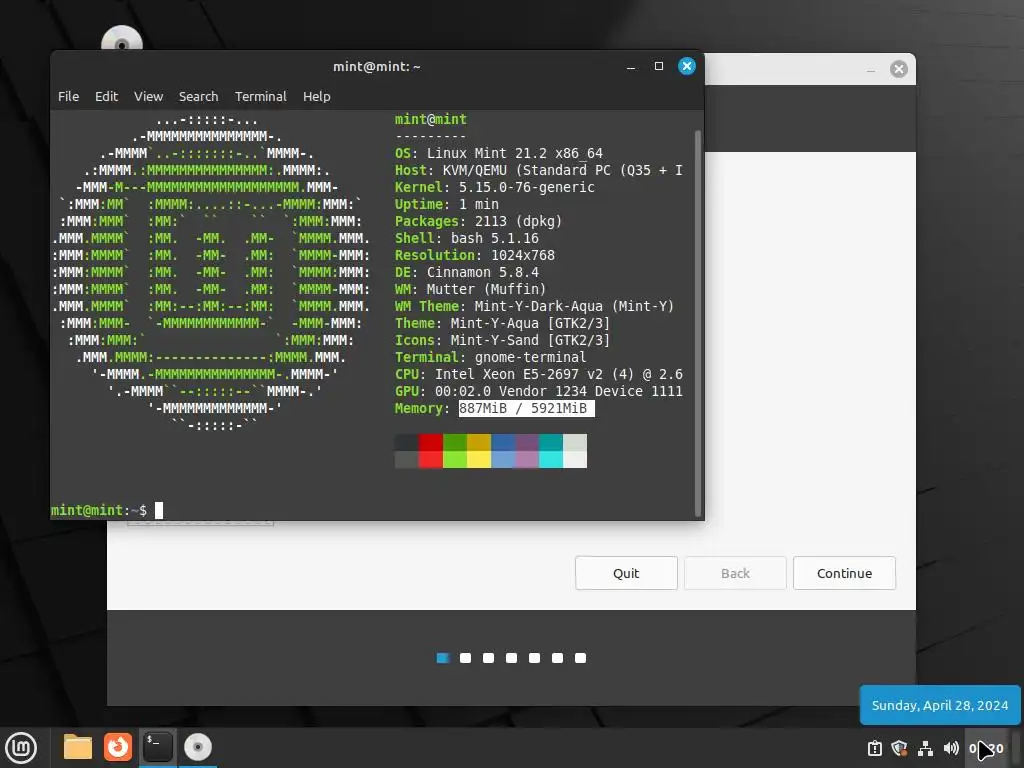The image size is (1024, 768).
Task: Click the terminal prompt cursor line
Action: (107, 510)
